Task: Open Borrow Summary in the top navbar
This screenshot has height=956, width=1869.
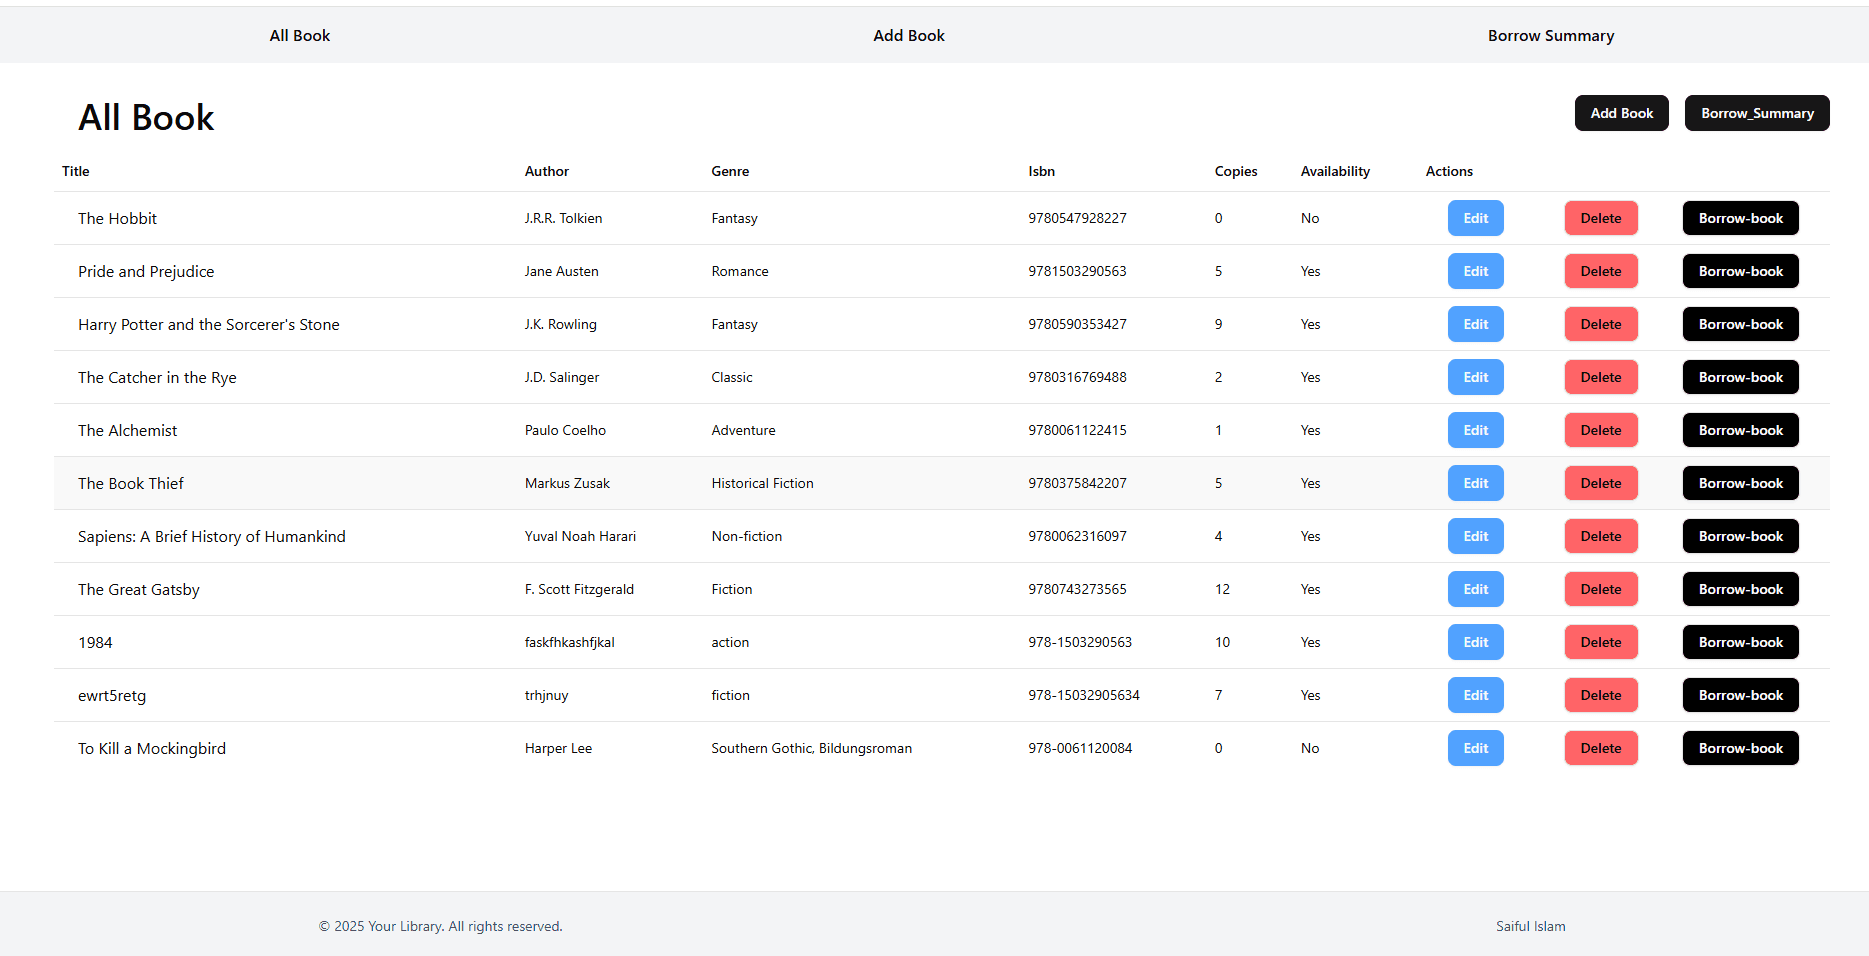Action: pos(1550,36)
